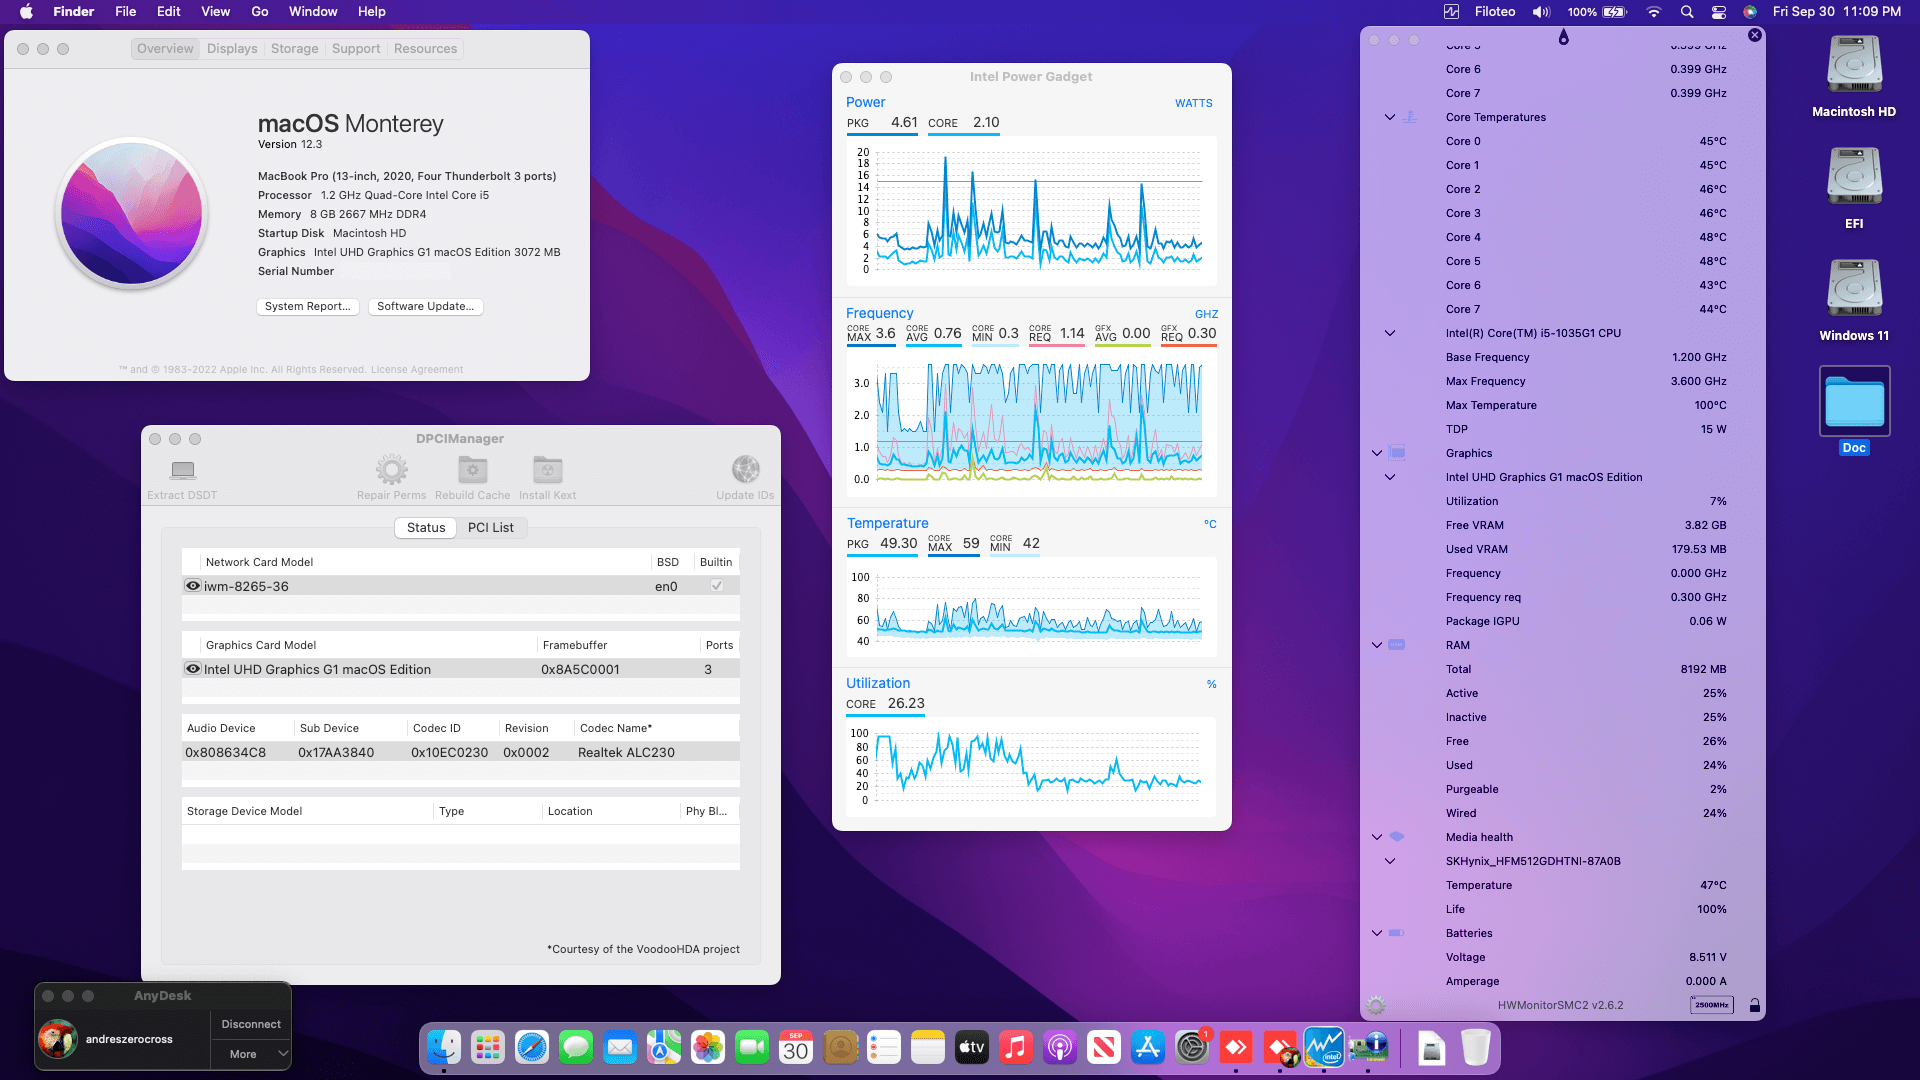Image resolution: width=1920 pixels, height=1080 pixels.
Task: Click the Power graph in Intel Power Gadget
Action: (x=1031, y=210)
